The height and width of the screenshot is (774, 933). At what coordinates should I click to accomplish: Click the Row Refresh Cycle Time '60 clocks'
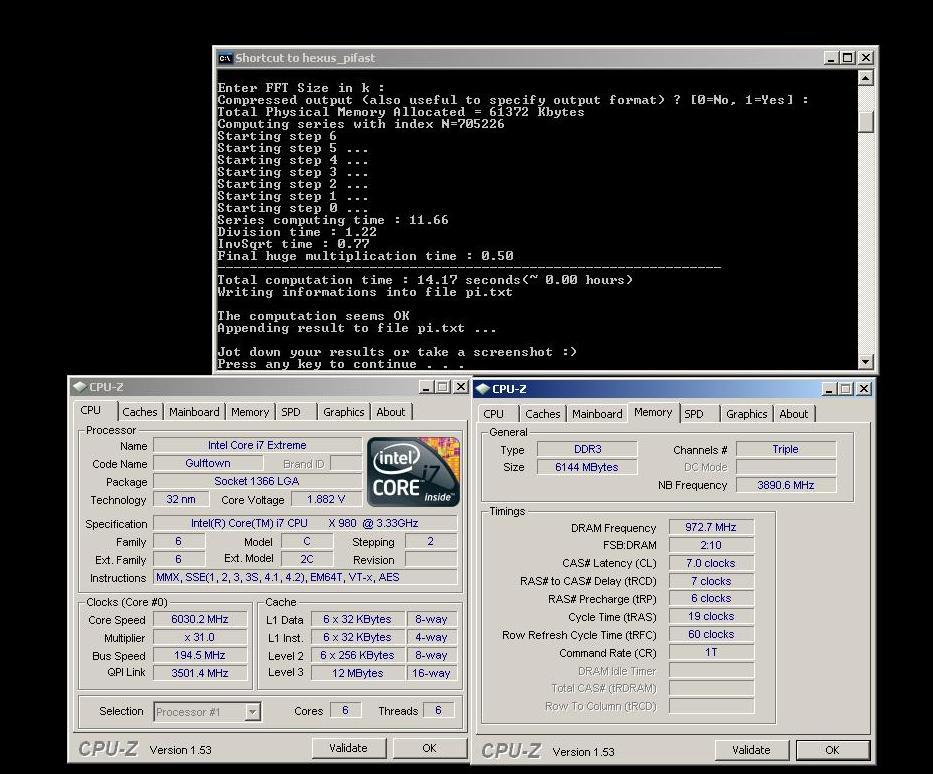[711, 634]
